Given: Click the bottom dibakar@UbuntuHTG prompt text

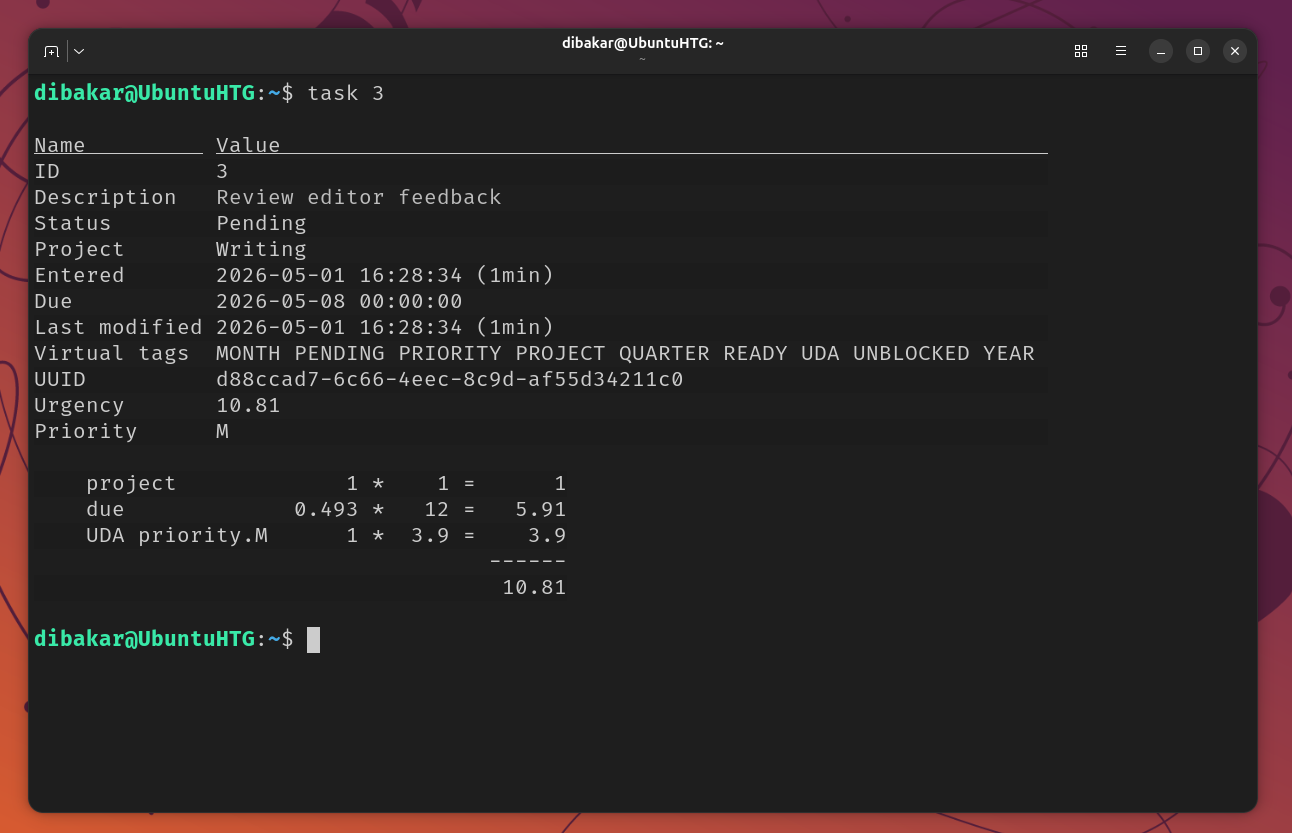Looking at the screenshot, I should click(x=144, y=639).
